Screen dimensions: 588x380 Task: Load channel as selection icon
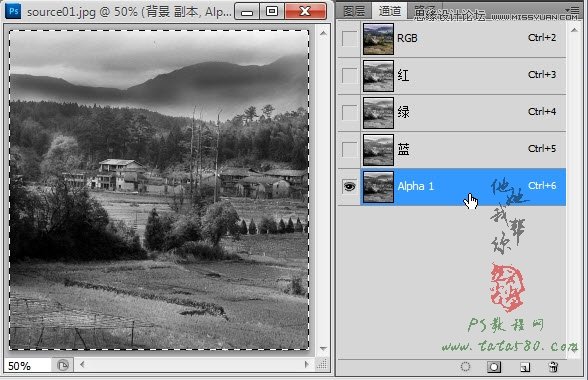point(465,366)
